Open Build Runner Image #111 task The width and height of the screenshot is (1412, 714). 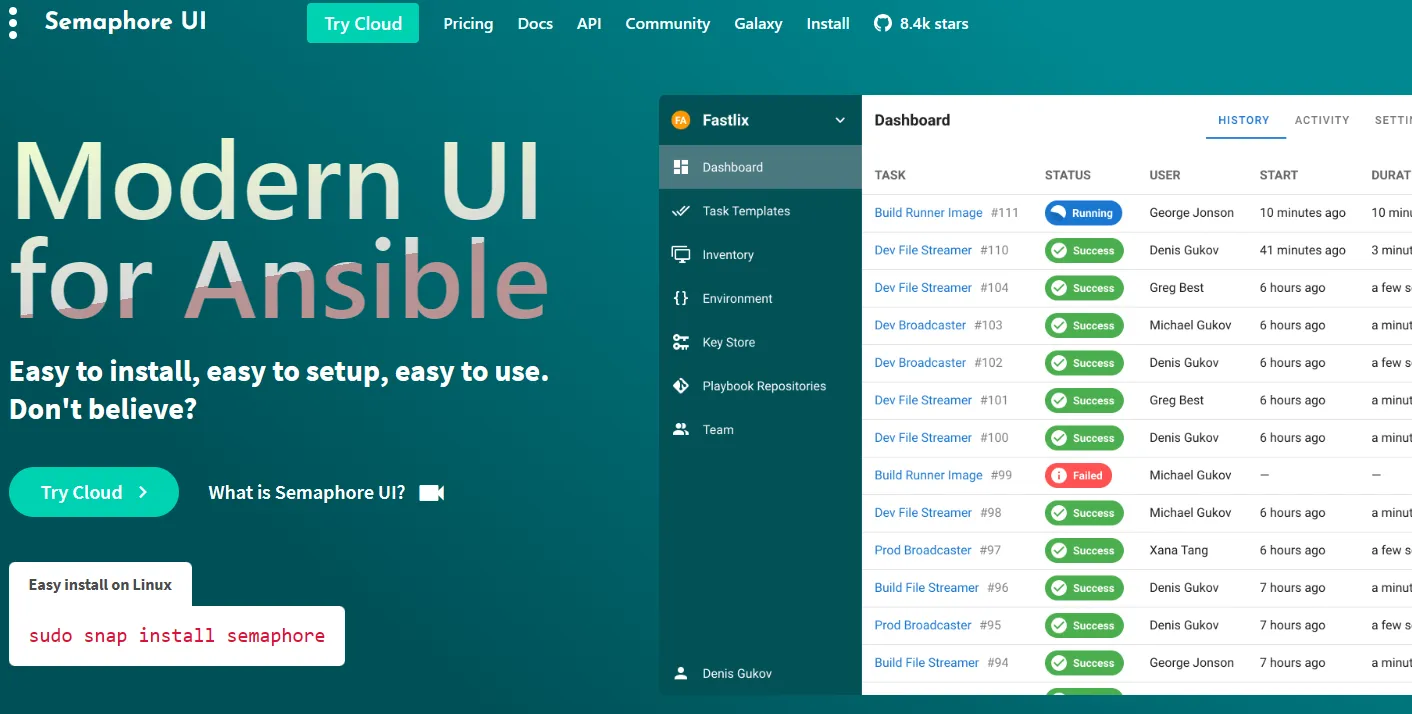[928, 213]
